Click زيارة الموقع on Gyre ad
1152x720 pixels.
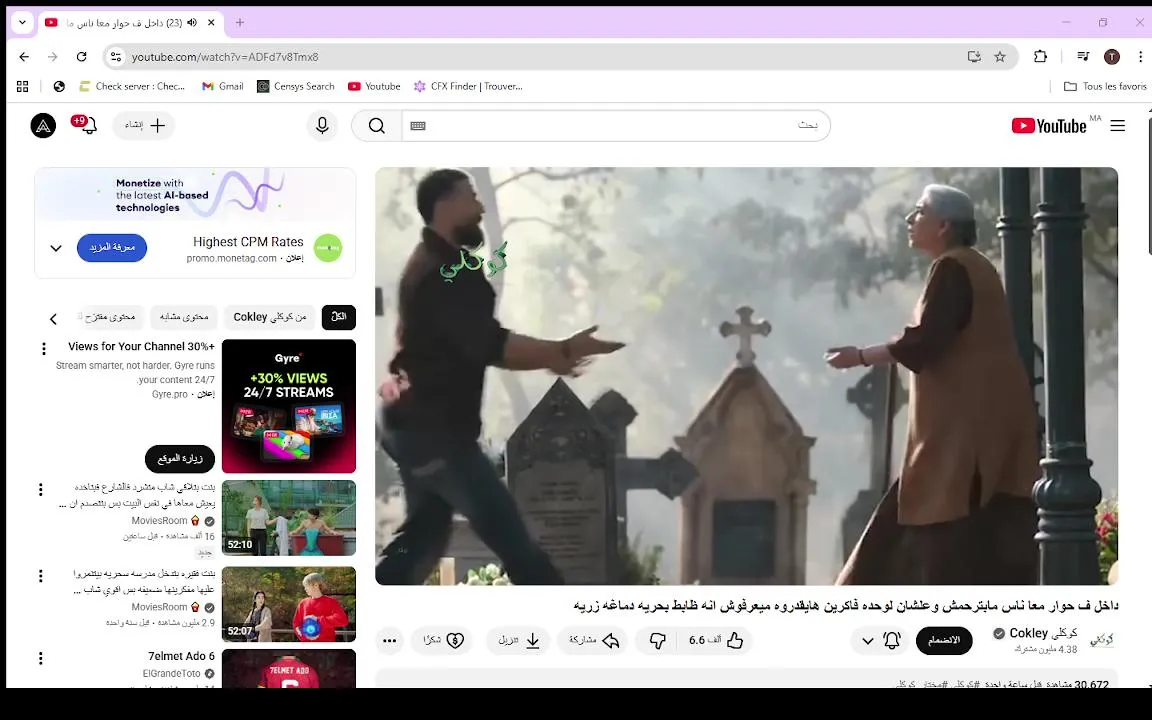point(180,458)
